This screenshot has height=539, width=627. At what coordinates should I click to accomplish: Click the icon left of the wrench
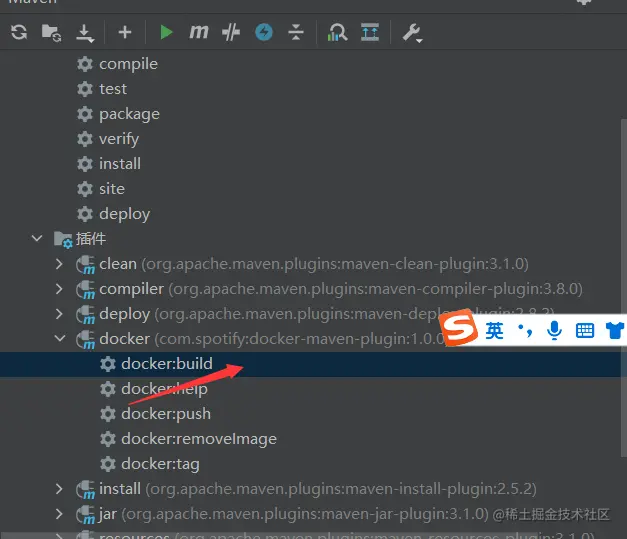click(x=370, y=32)
